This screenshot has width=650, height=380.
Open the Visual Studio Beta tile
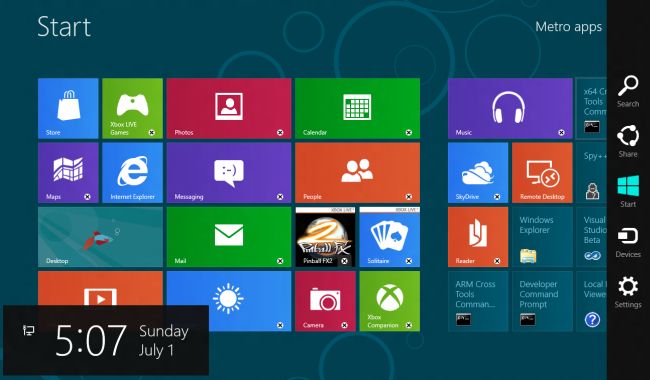[x=592, y=237]
